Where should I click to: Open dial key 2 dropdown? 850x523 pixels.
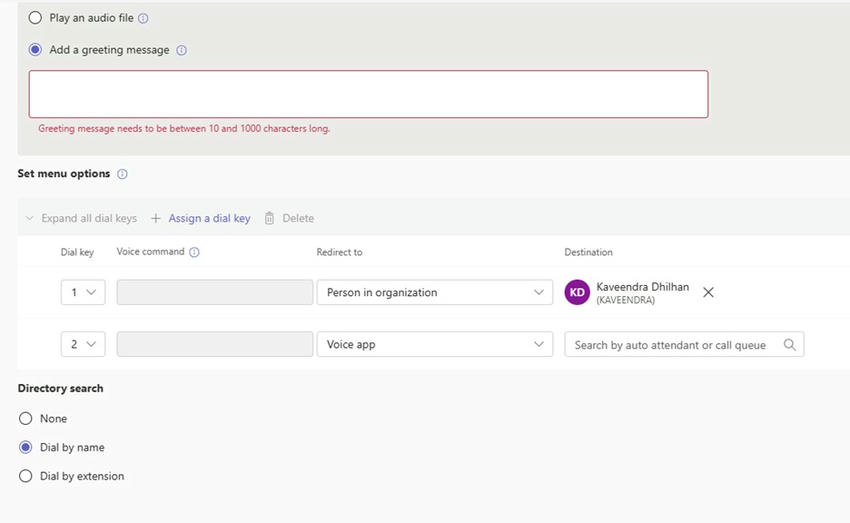(x=82, y=344)
